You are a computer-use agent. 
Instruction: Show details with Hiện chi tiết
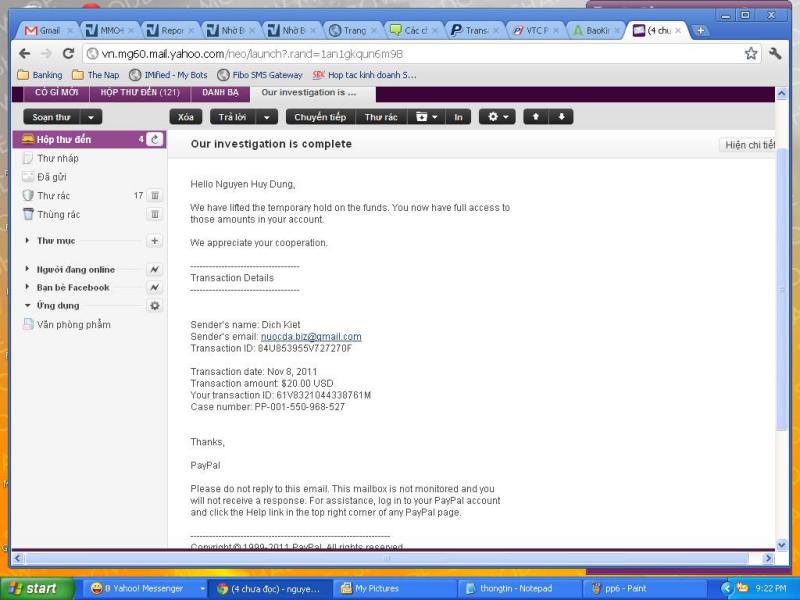748,145
